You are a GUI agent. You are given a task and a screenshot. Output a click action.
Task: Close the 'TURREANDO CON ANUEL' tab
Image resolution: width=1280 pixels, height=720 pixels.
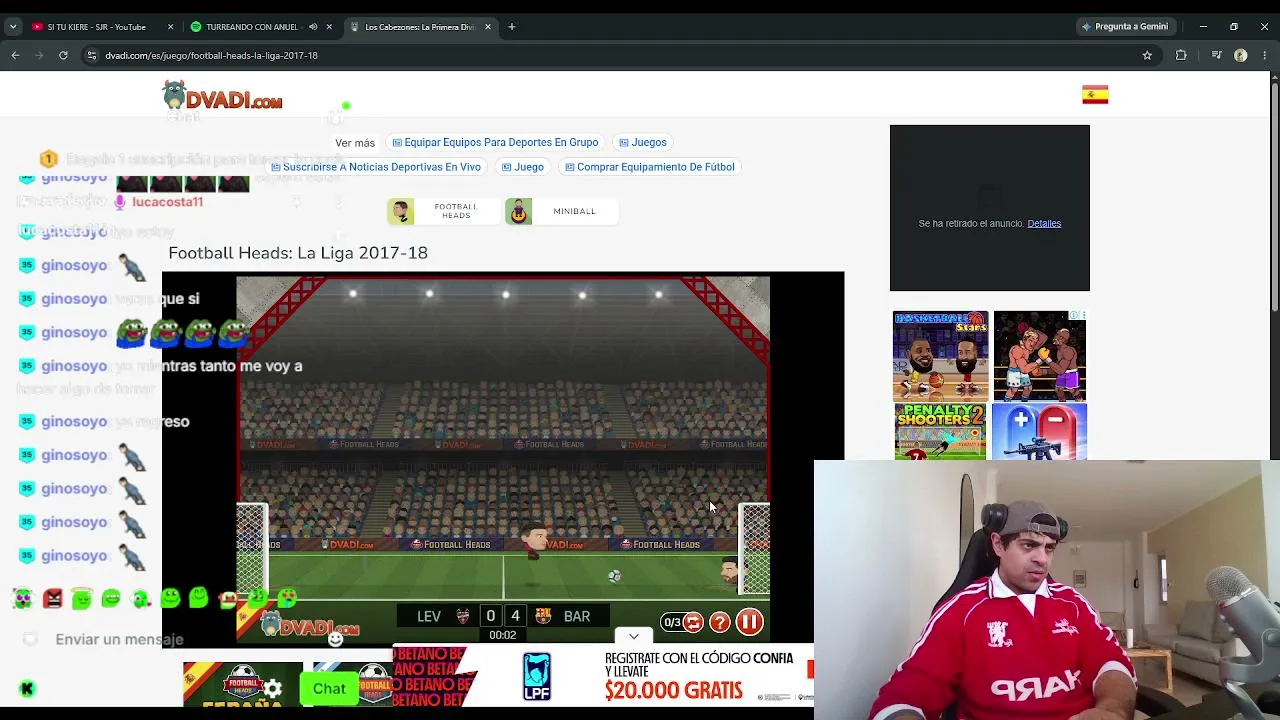click(x=329, y=27)
